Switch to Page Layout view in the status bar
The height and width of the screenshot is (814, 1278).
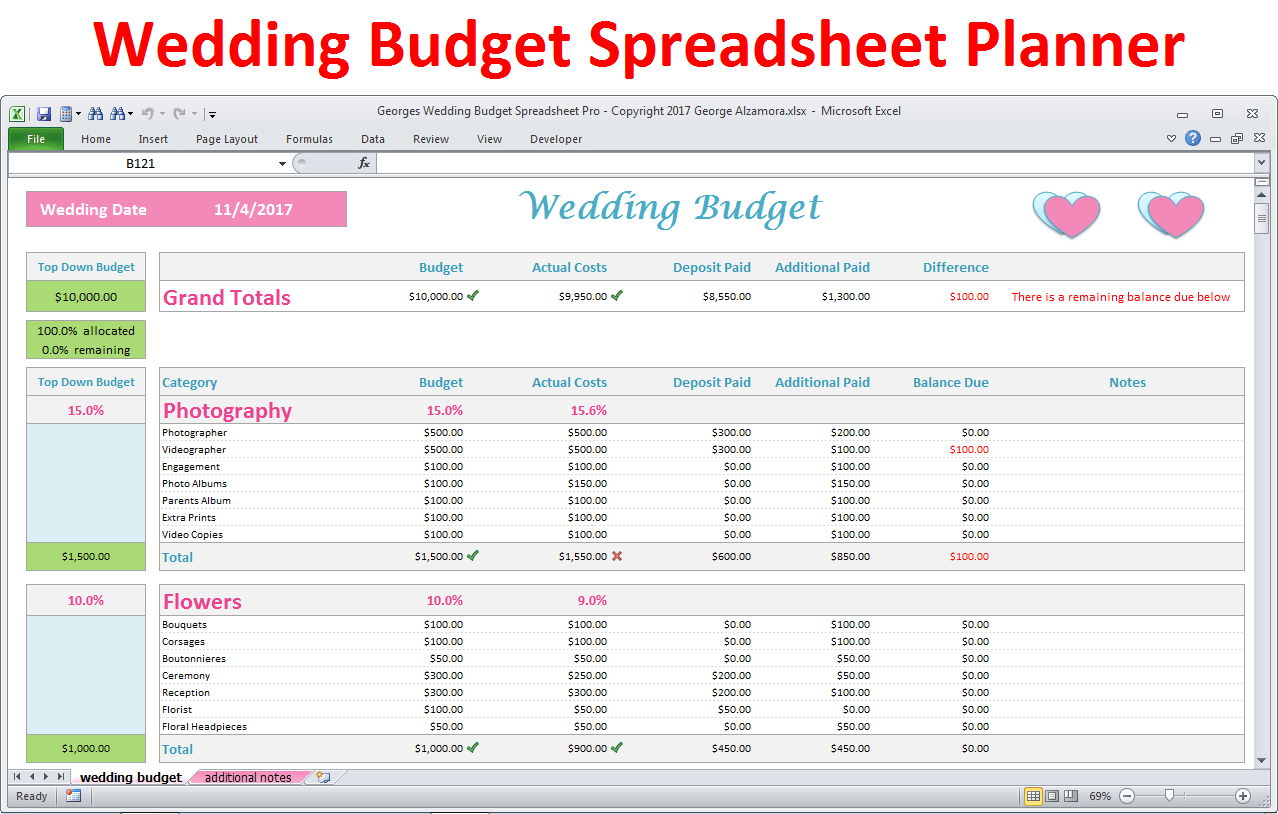pyautogui.click(x=1052, y=796)
